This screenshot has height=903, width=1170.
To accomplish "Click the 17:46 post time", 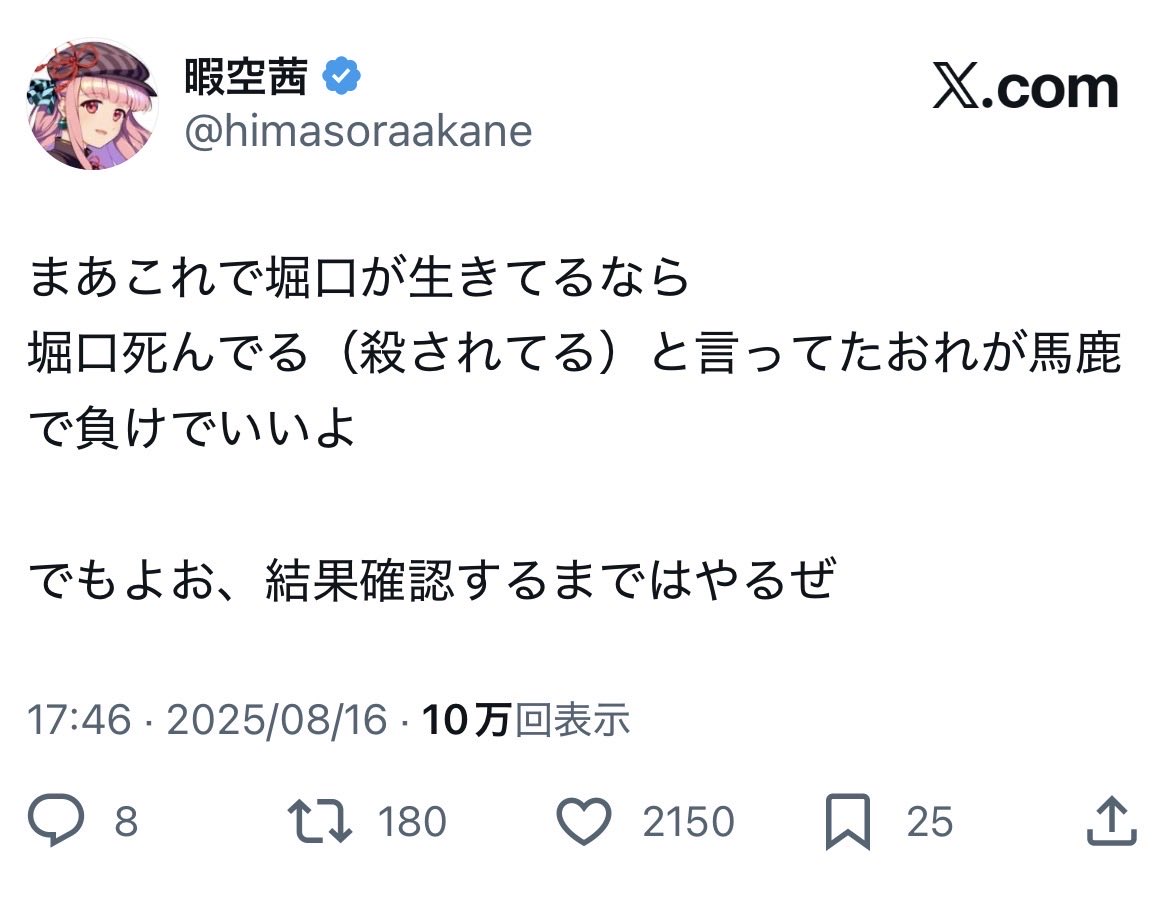I will point(79,719).
